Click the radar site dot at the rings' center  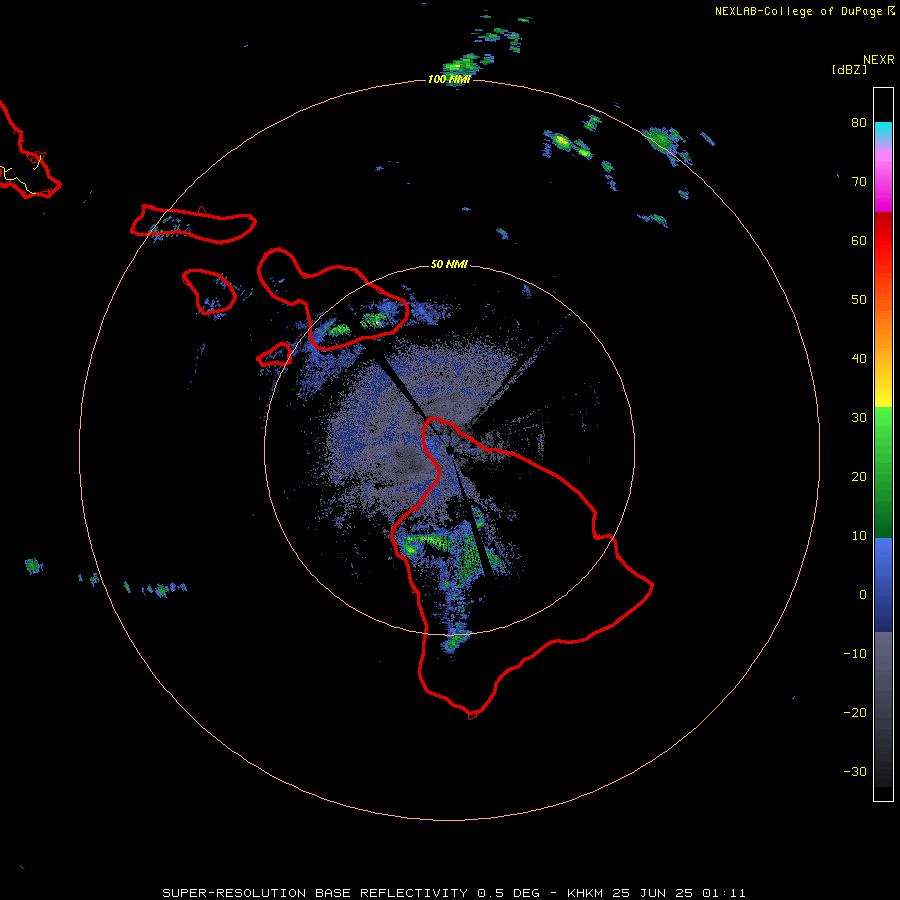coord(450,450)
